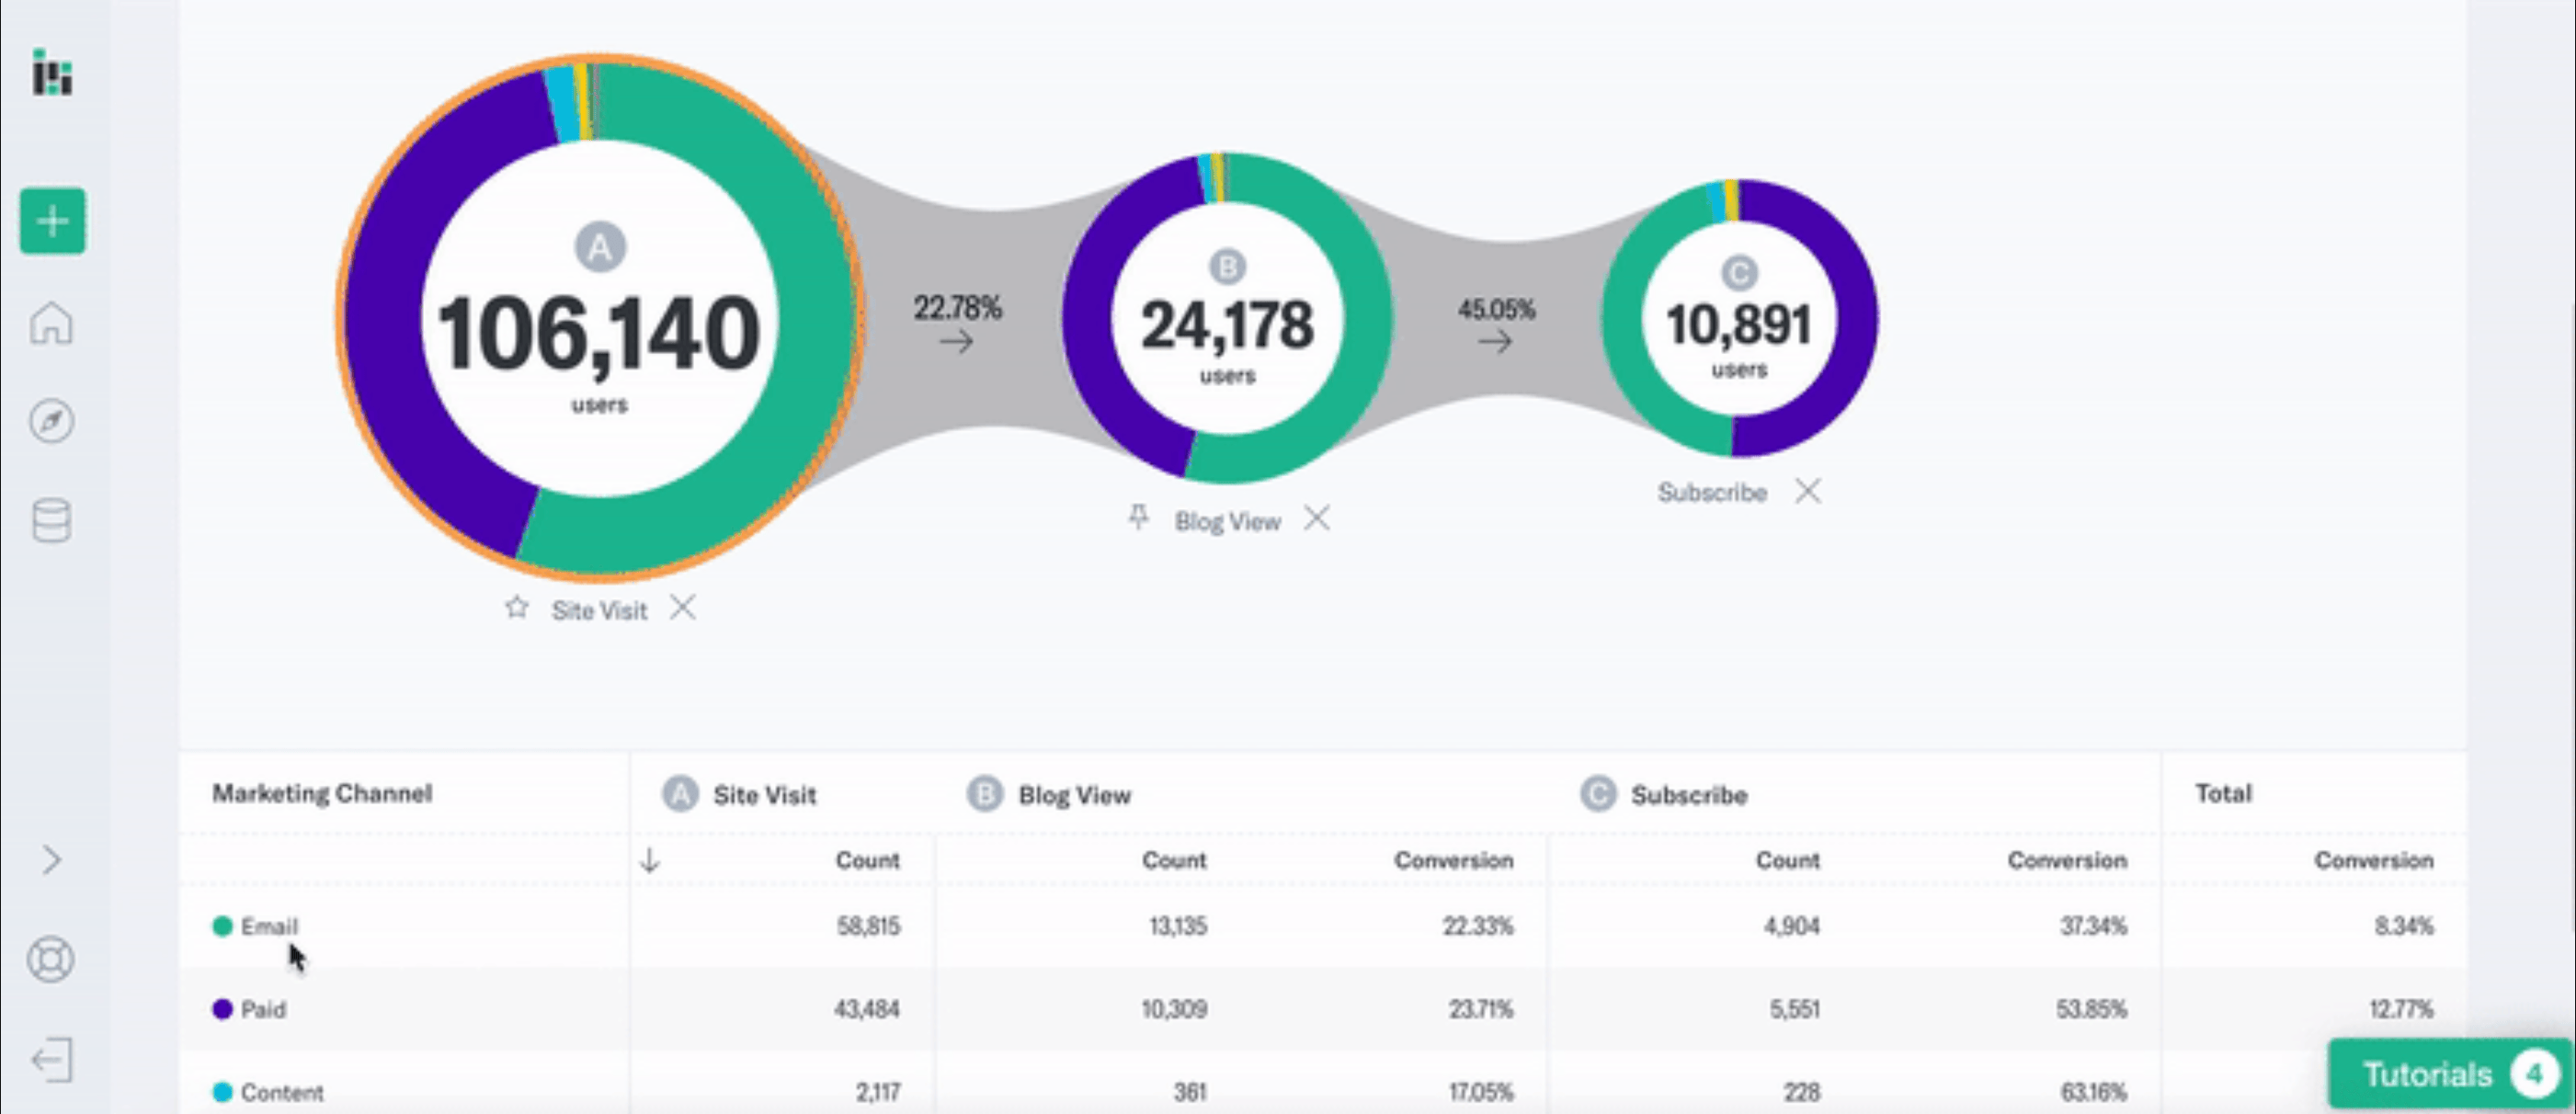Click Paid total conversion 12.77%
Screen dimensions: 2576x1114
[2401, 1009]
